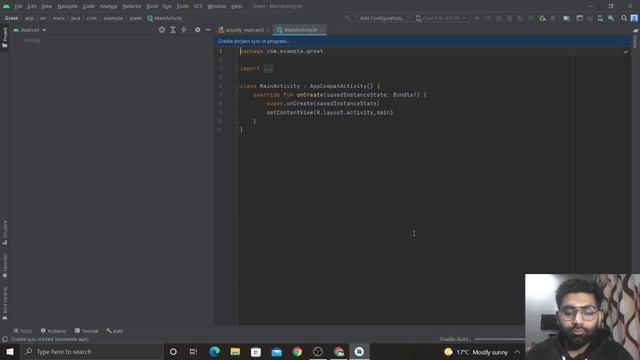Open the Tools menu
640x360 pixels.
point(182,6)
